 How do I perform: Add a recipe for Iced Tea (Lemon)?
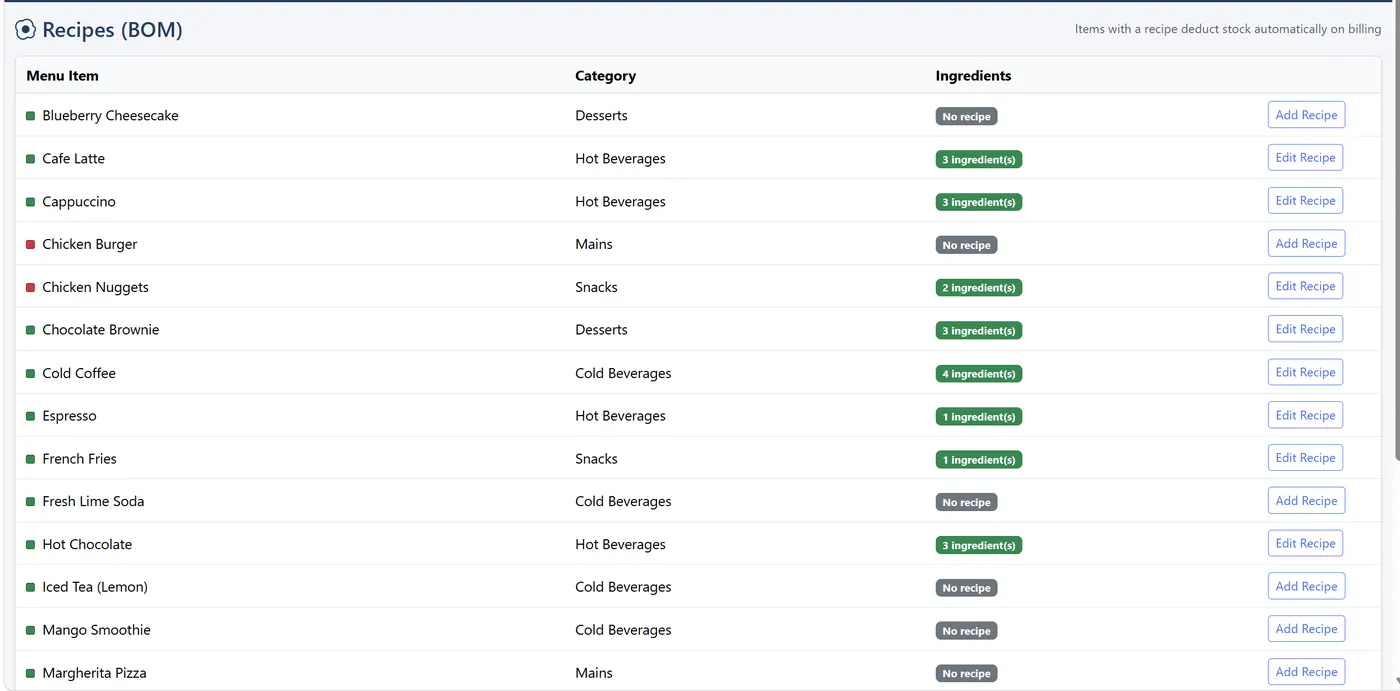pos(1306,587)
